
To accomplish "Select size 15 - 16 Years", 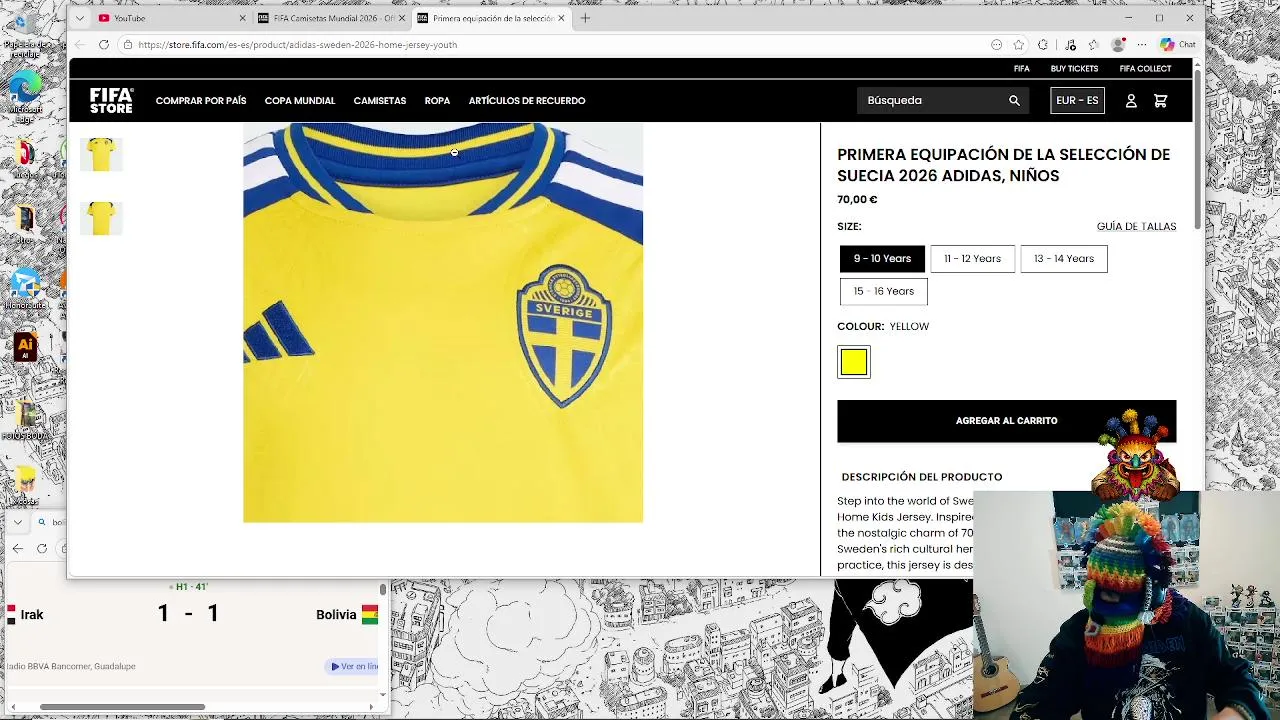I will (884, 292).
